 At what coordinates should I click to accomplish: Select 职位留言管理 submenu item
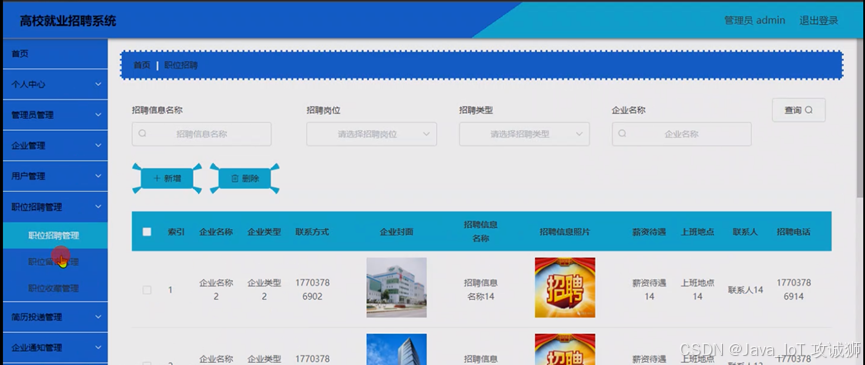pyautogui.click(x=55, y=262)
